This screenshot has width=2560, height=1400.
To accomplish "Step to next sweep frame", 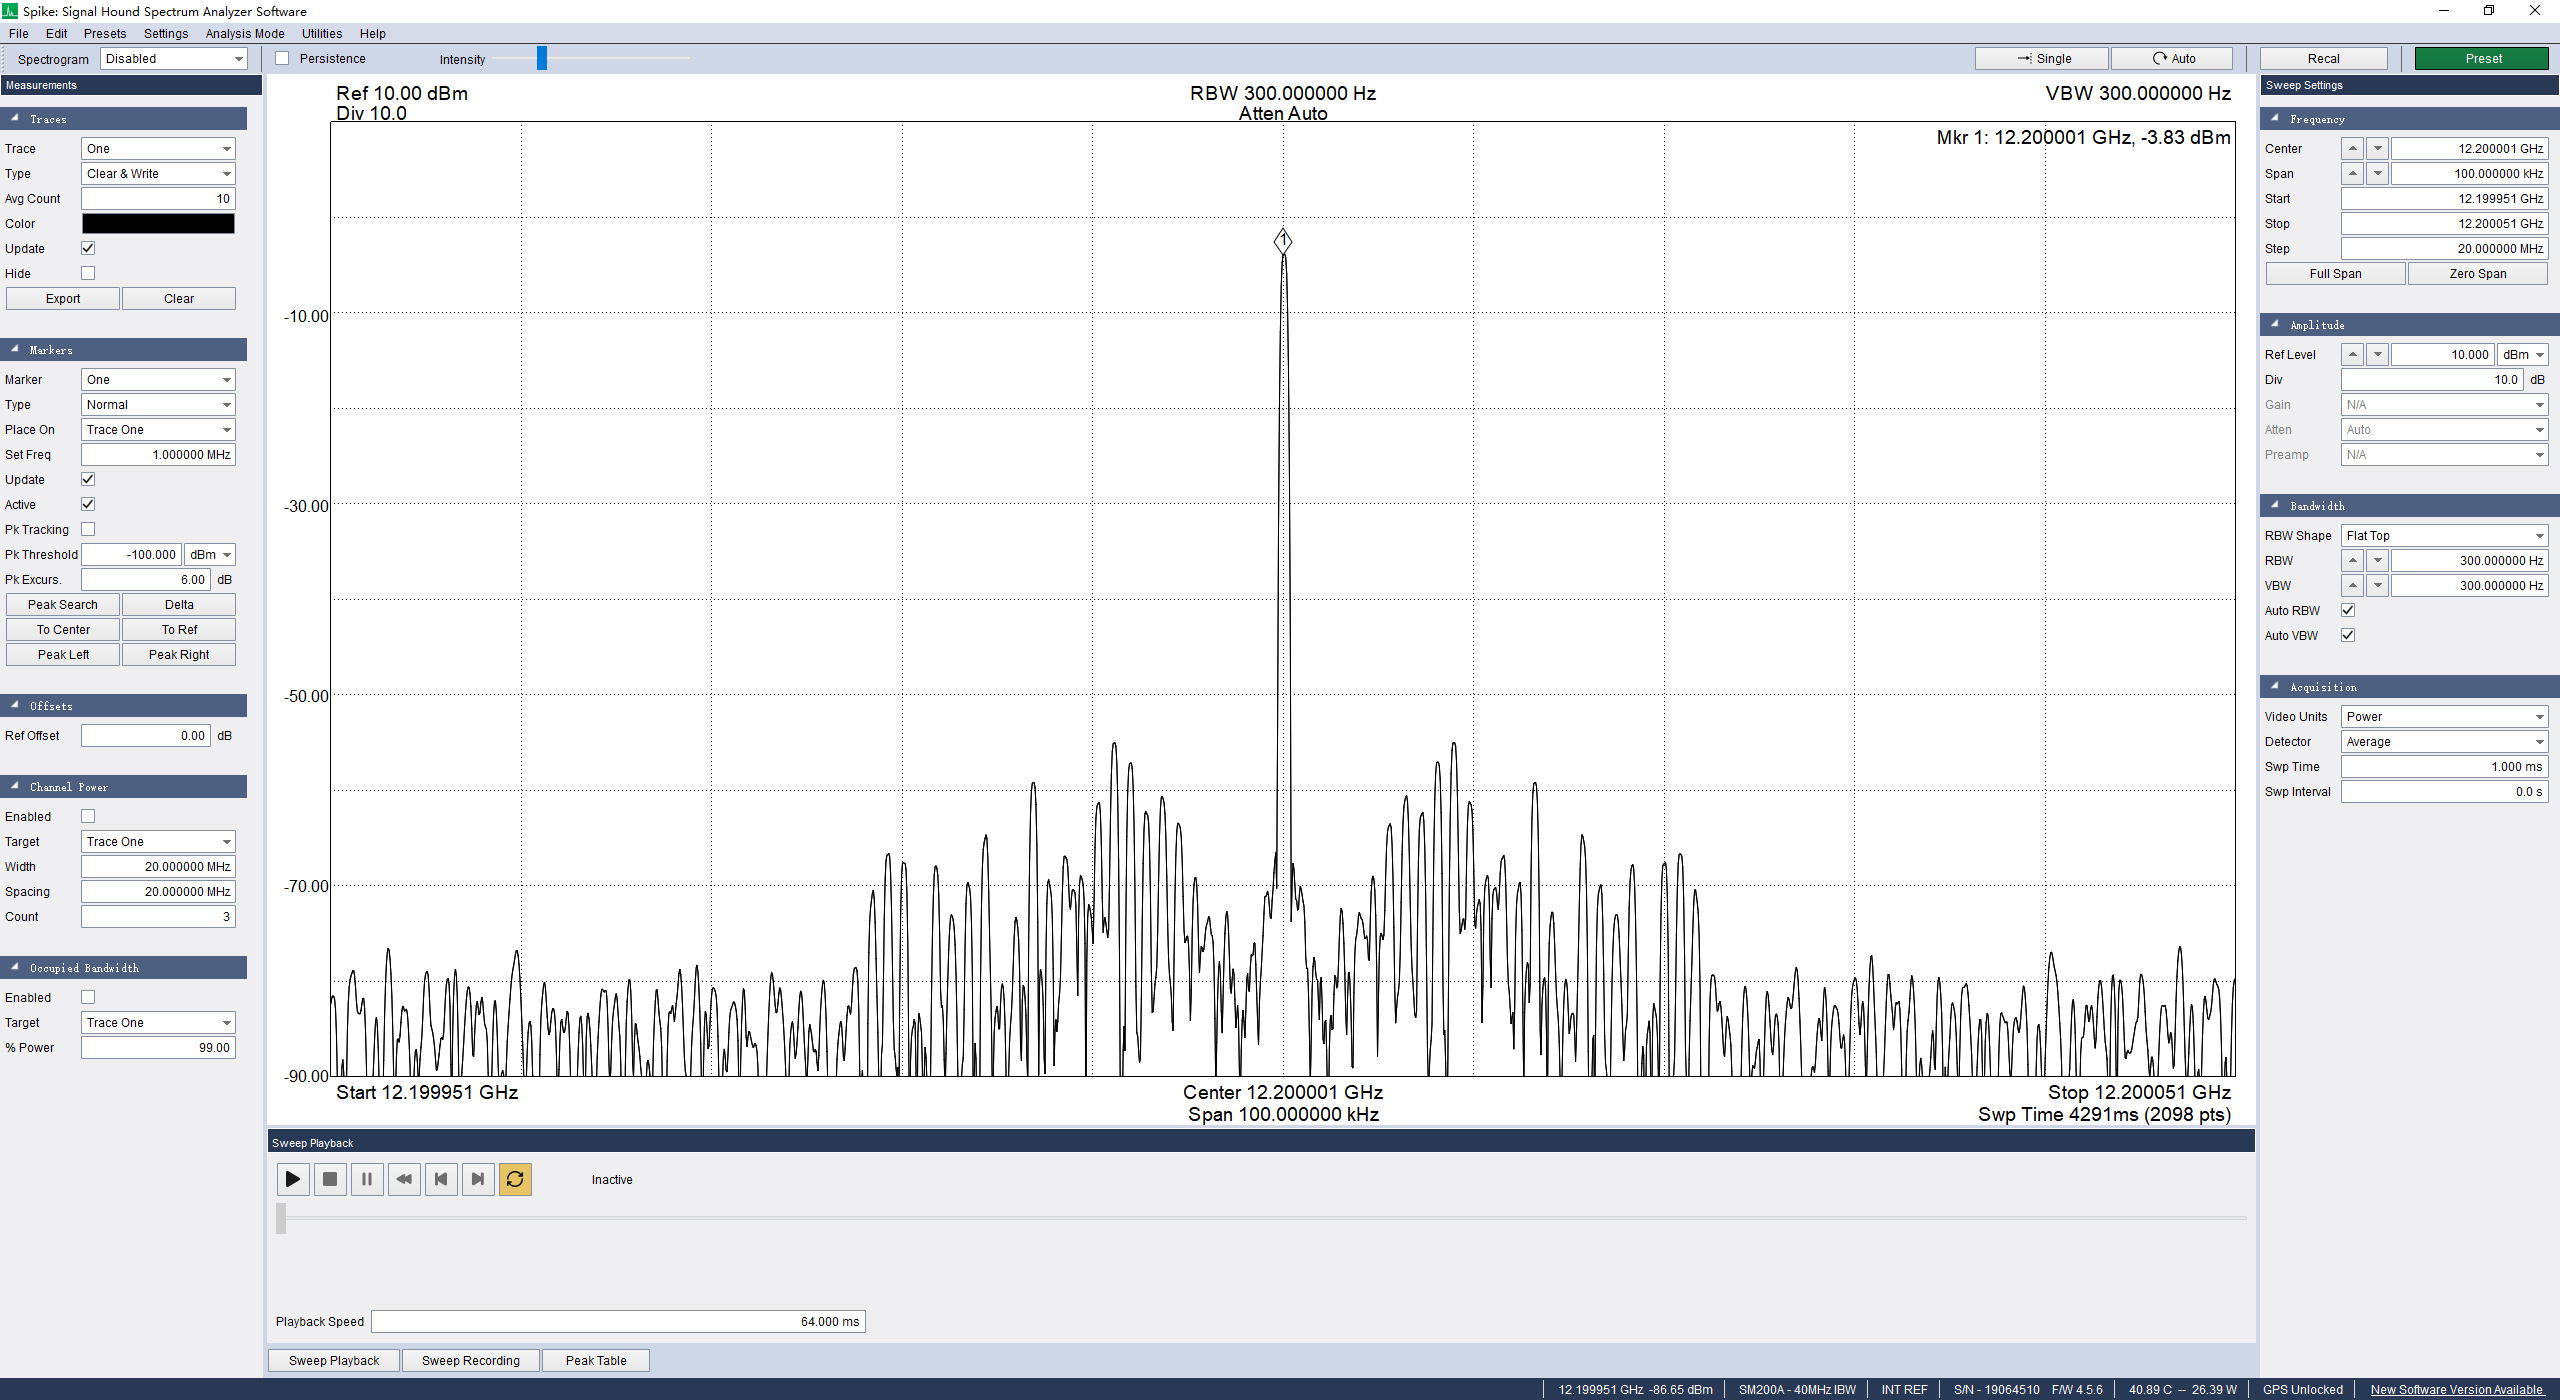I will 478,1179.
